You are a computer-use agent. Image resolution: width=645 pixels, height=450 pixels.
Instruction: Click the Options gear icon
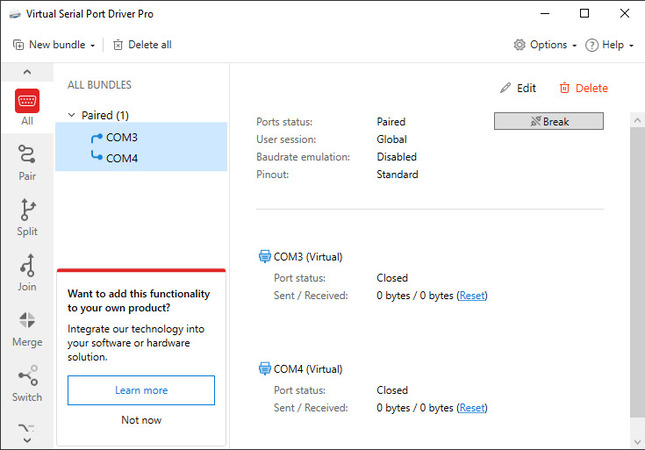coord(520,44)
